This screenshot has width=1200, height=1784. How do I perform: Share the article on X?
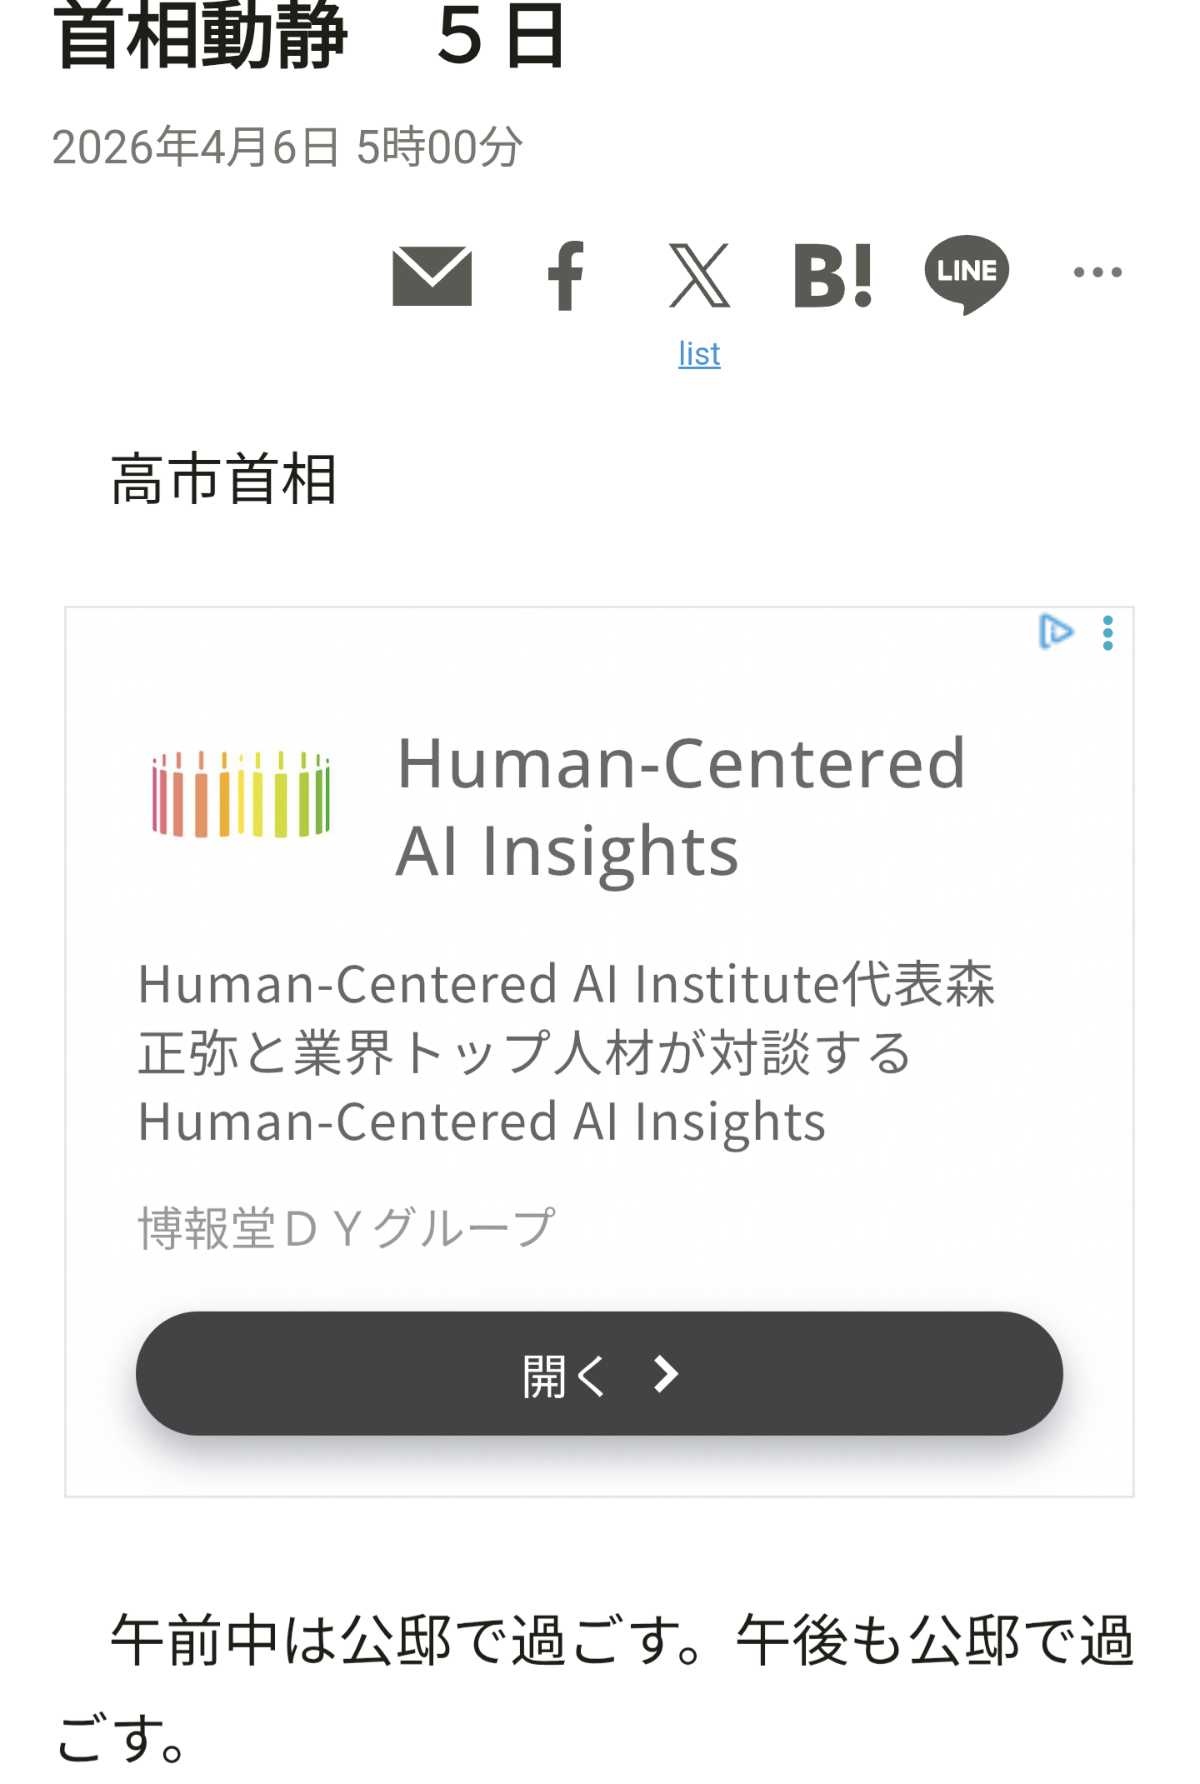(x=699, y=275)
